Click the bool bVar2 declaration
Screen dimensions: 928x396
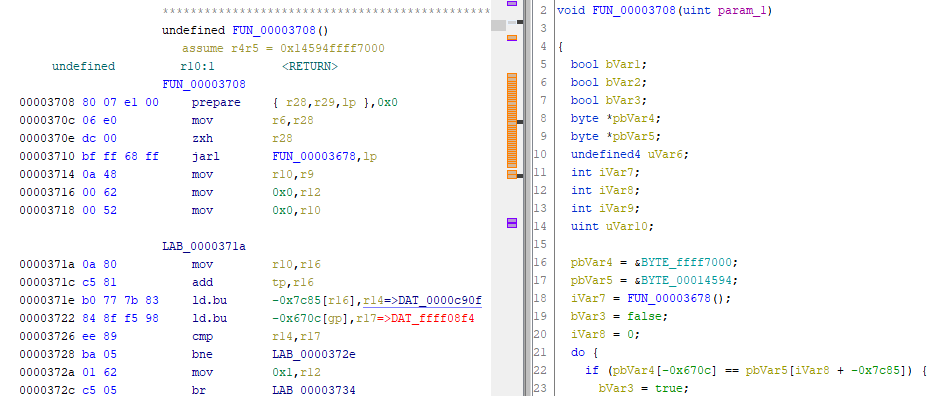tap(609, 82)
